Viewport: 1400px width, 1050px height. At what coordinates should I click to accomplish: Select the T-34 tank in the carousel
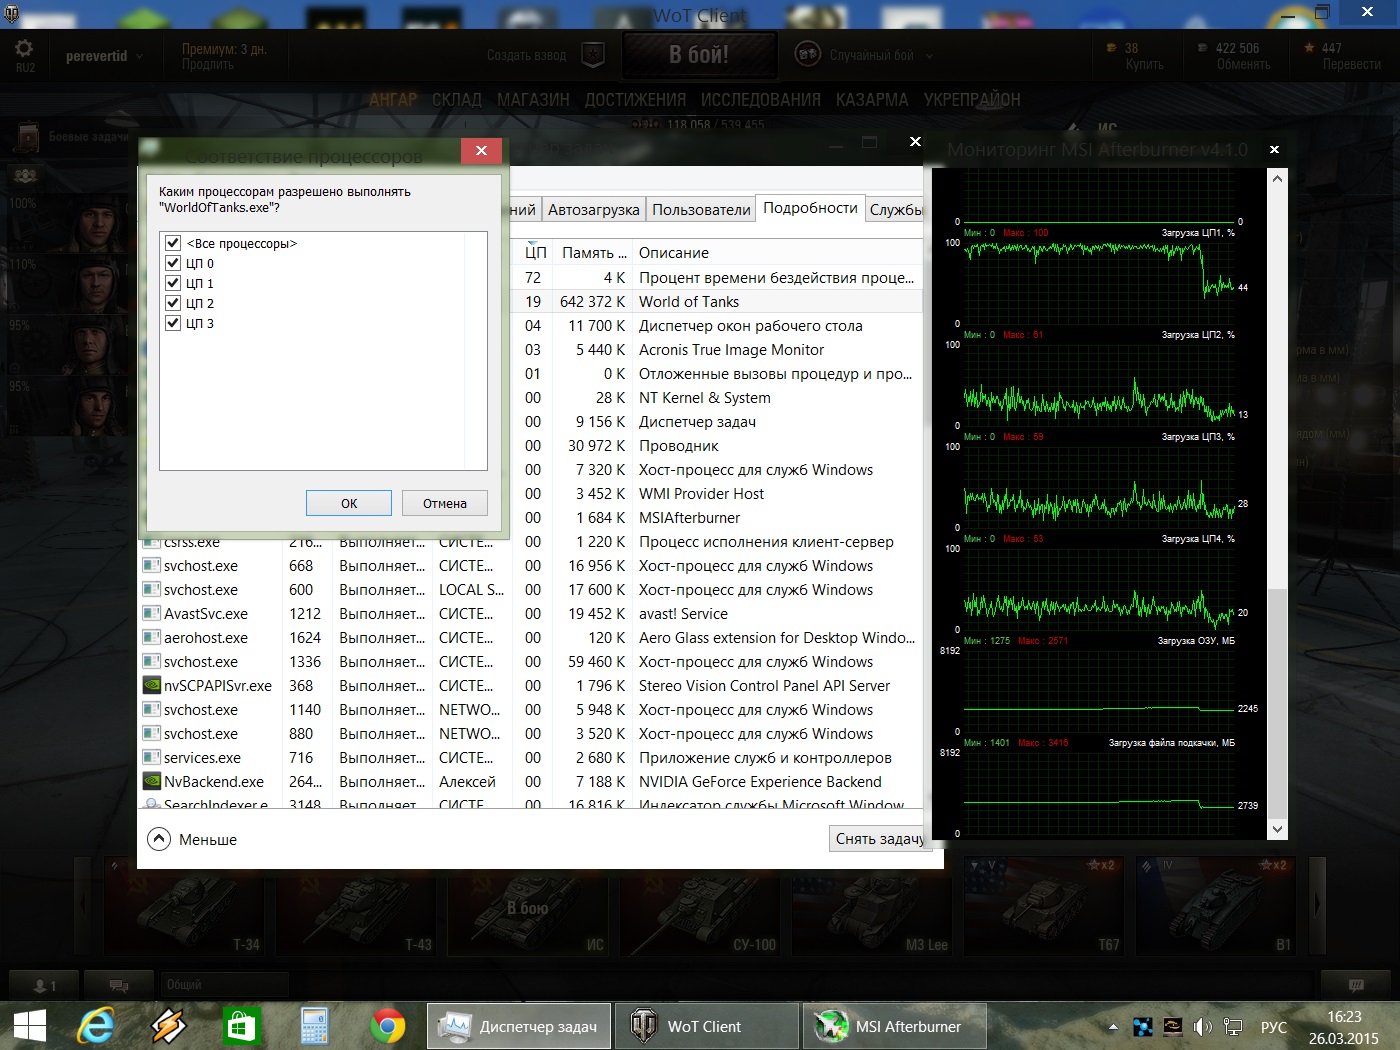(x=188, y=906)
